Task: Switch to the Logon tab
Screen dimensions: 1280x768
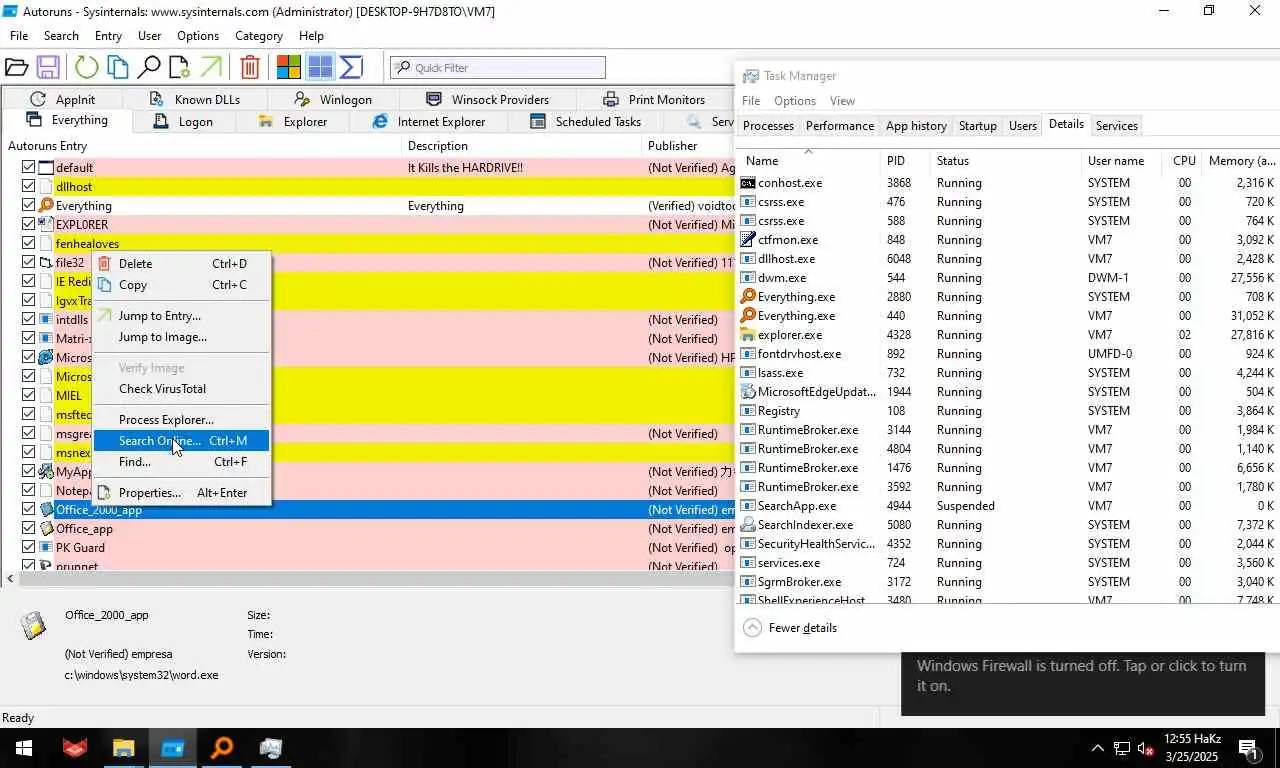Action: pos(183,122)
